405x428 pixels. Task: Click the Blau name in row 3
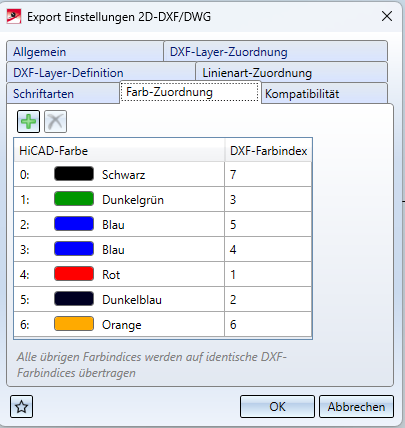click(113, 250)
